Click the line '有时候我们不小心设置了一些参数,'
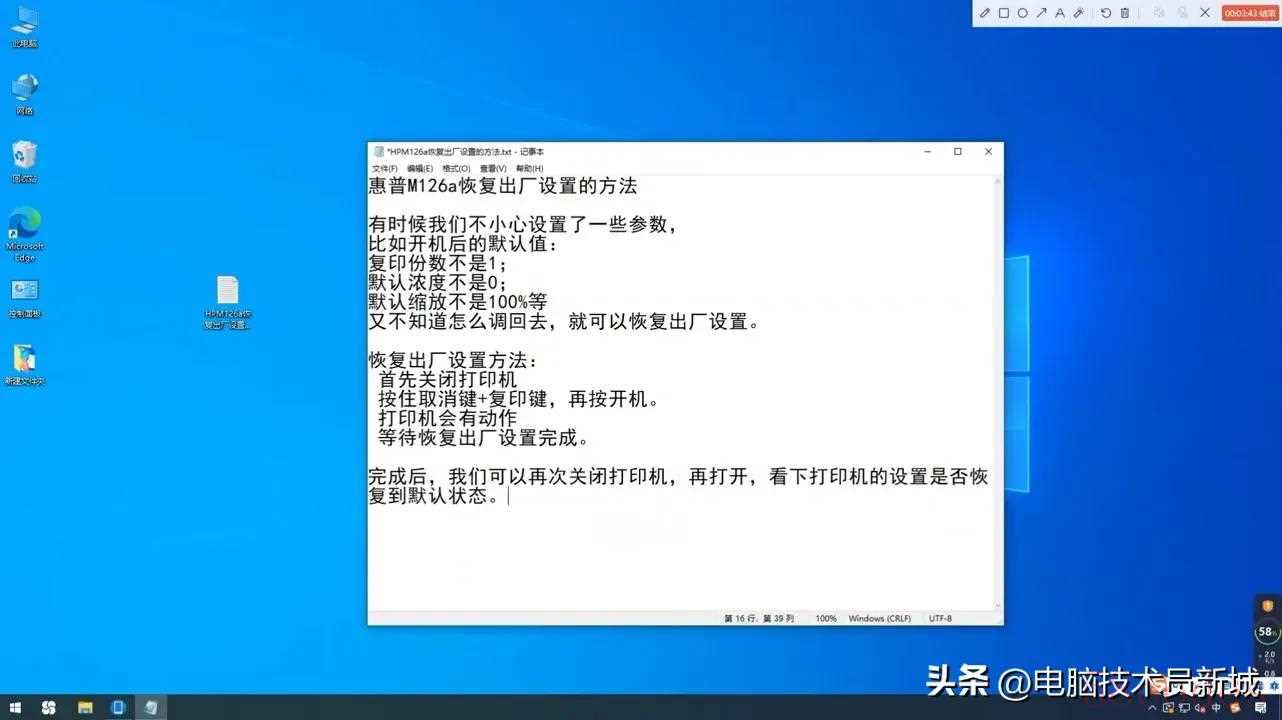The image size is (1282, 720). (524, 225)
